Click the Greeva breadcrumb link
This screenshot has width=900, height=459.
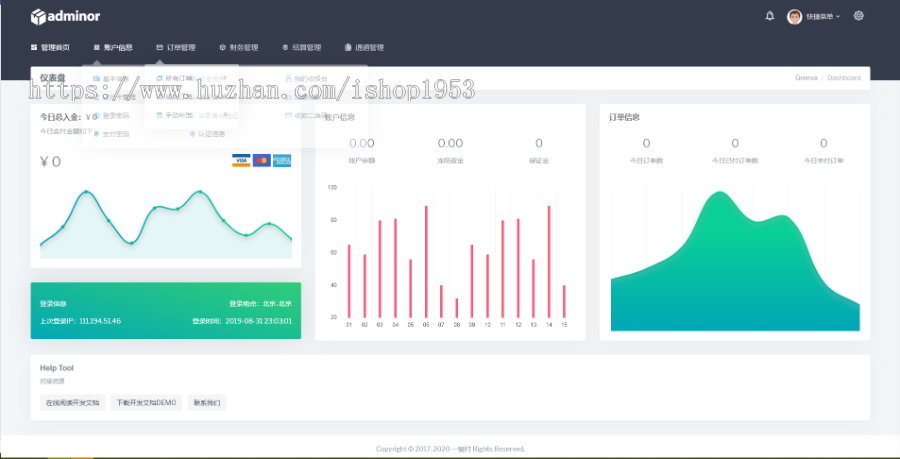tap(806, 78)
